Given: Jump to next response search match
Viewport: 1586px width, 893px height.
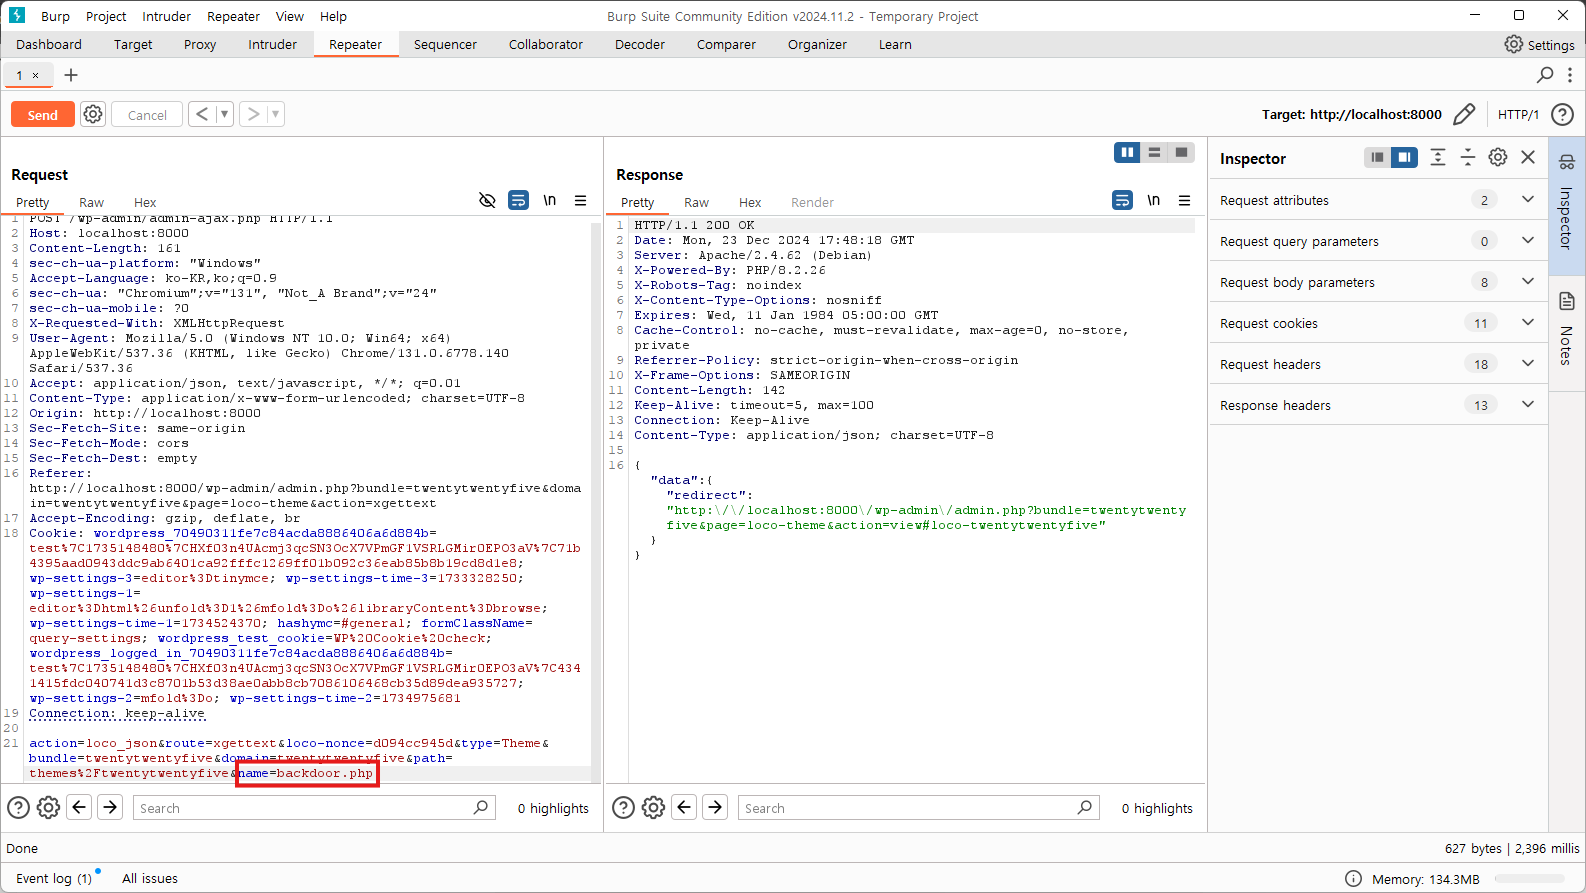Looking at the screenshot, I should point(715,807).
